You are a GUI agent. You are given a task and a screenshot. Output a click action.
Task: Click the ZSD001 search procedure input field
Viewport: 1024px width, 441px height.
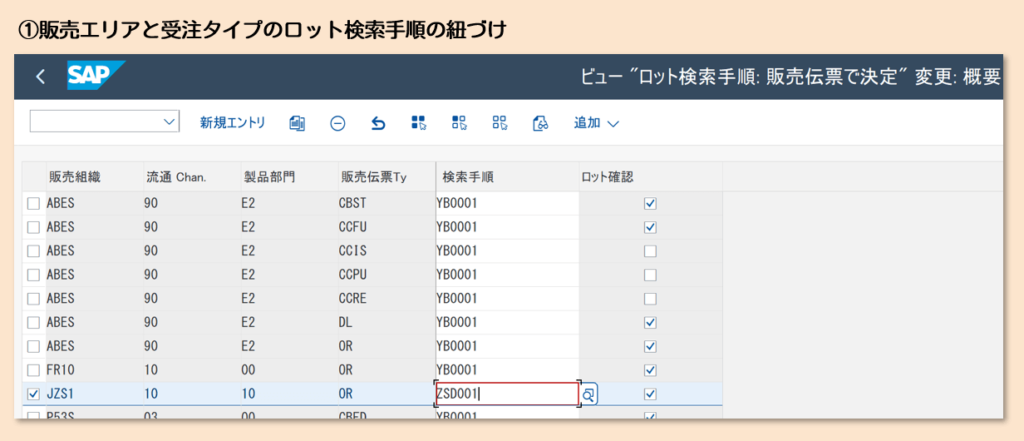(507, 394)
